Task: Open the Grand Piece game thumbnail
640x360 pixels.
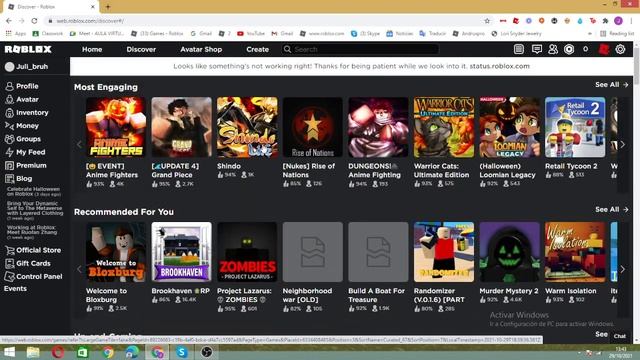Action: click(x=182, y=127)
